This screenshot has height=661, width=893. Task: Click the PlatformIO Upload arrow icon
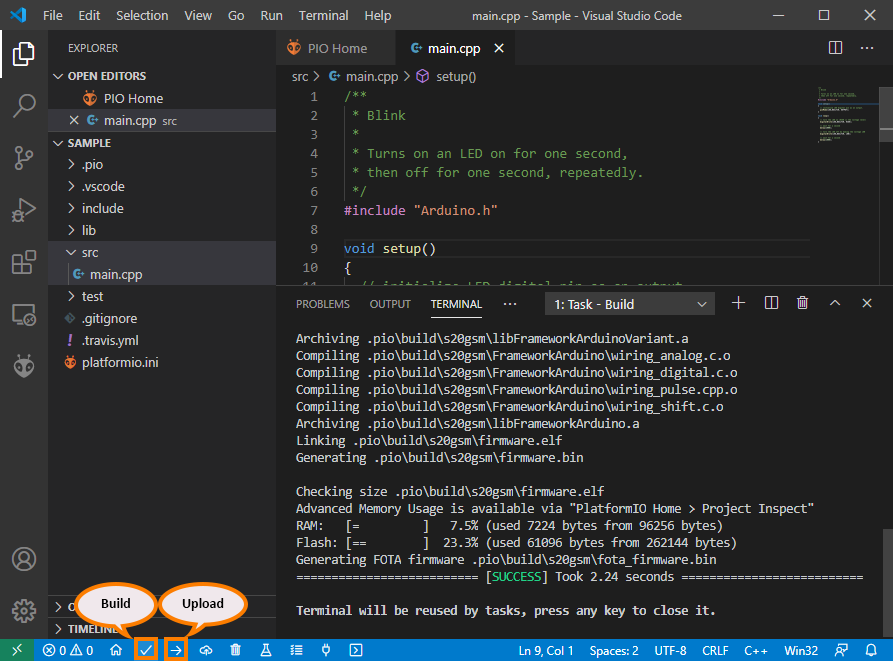(x=176, y=650)
